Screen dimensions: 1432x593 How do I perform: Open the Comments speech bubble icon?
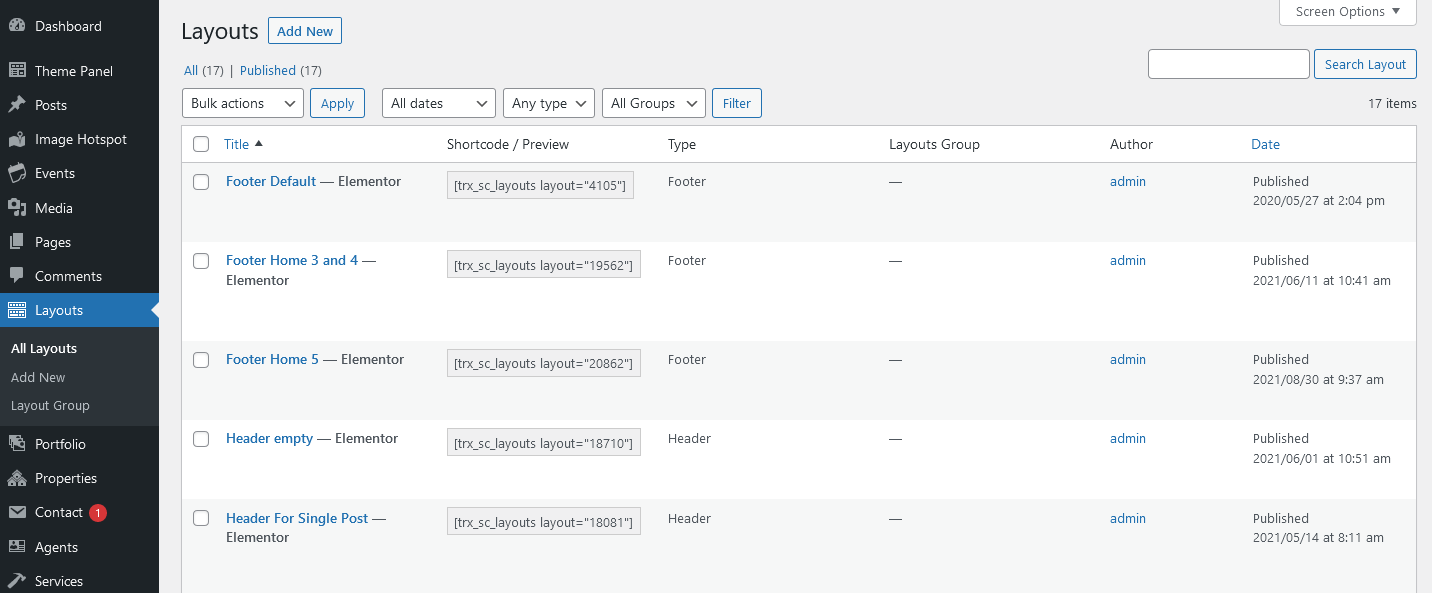point(17,276)
